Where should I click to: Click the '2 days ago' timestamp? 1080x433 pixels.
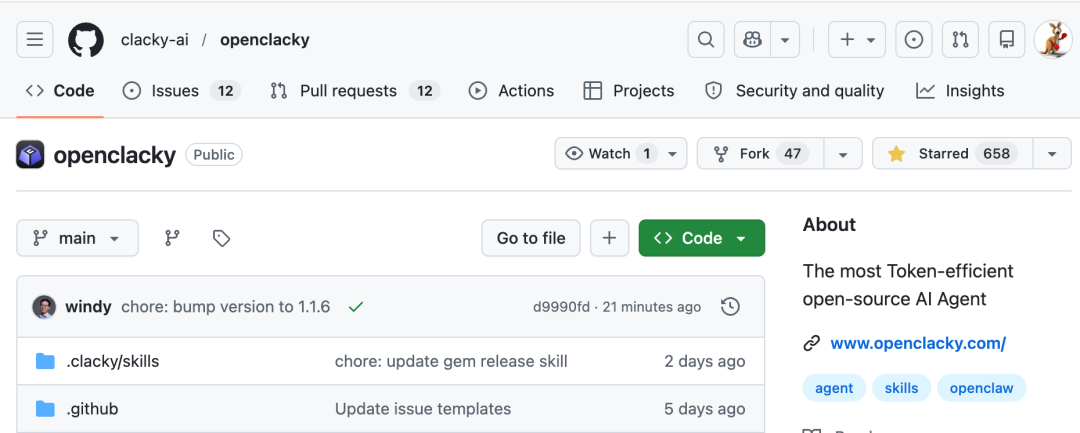click(x=705, y=361)
